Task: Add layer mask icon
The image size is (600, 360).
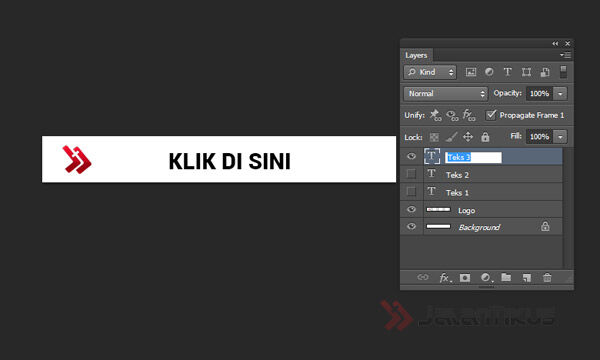Action: click(465, 278)
